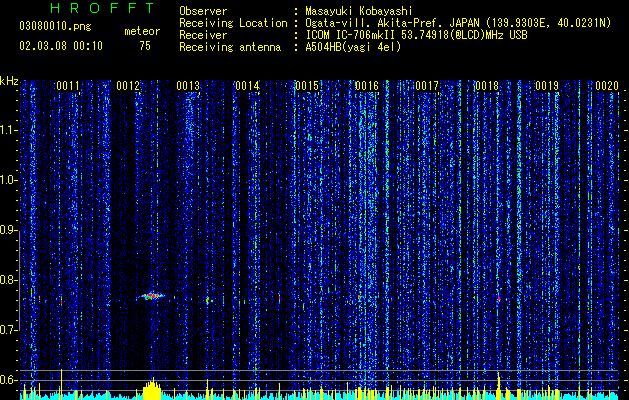Click the 0.8 kHz axis label
The image size is (629, 400).
click(8, 280)
